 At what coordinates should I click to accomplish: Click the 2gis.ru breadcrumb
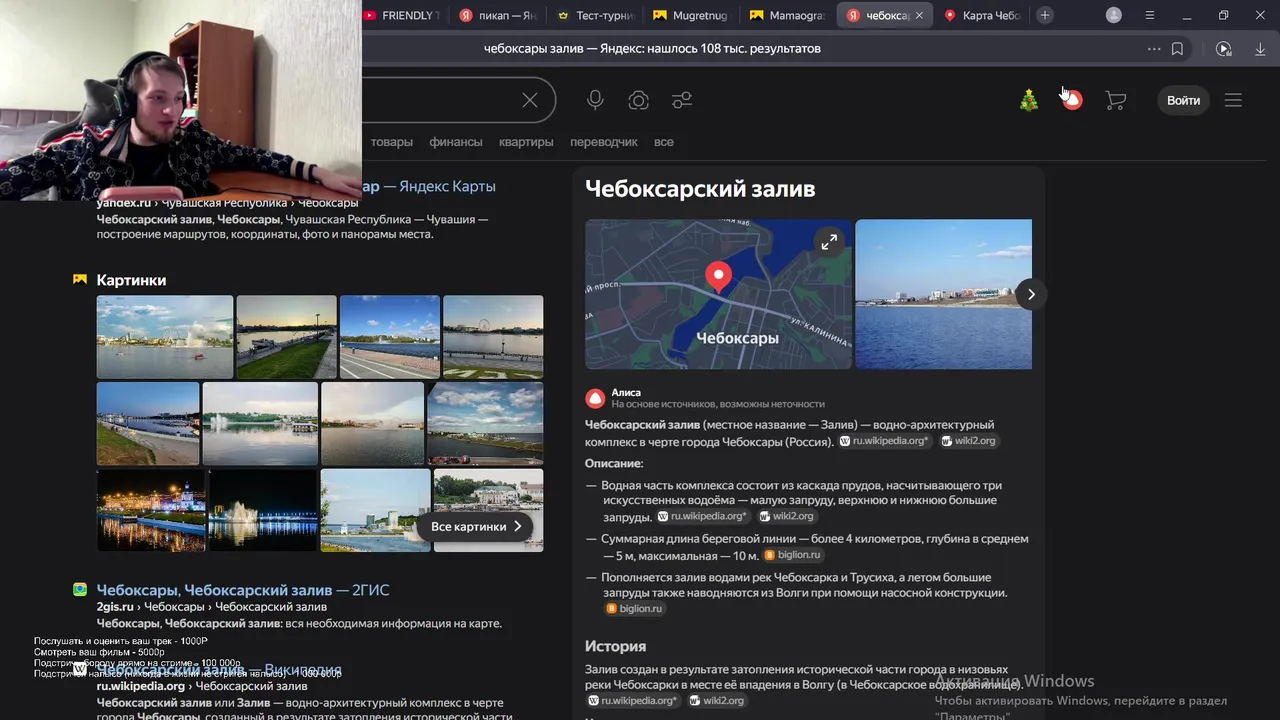[115, 607]
